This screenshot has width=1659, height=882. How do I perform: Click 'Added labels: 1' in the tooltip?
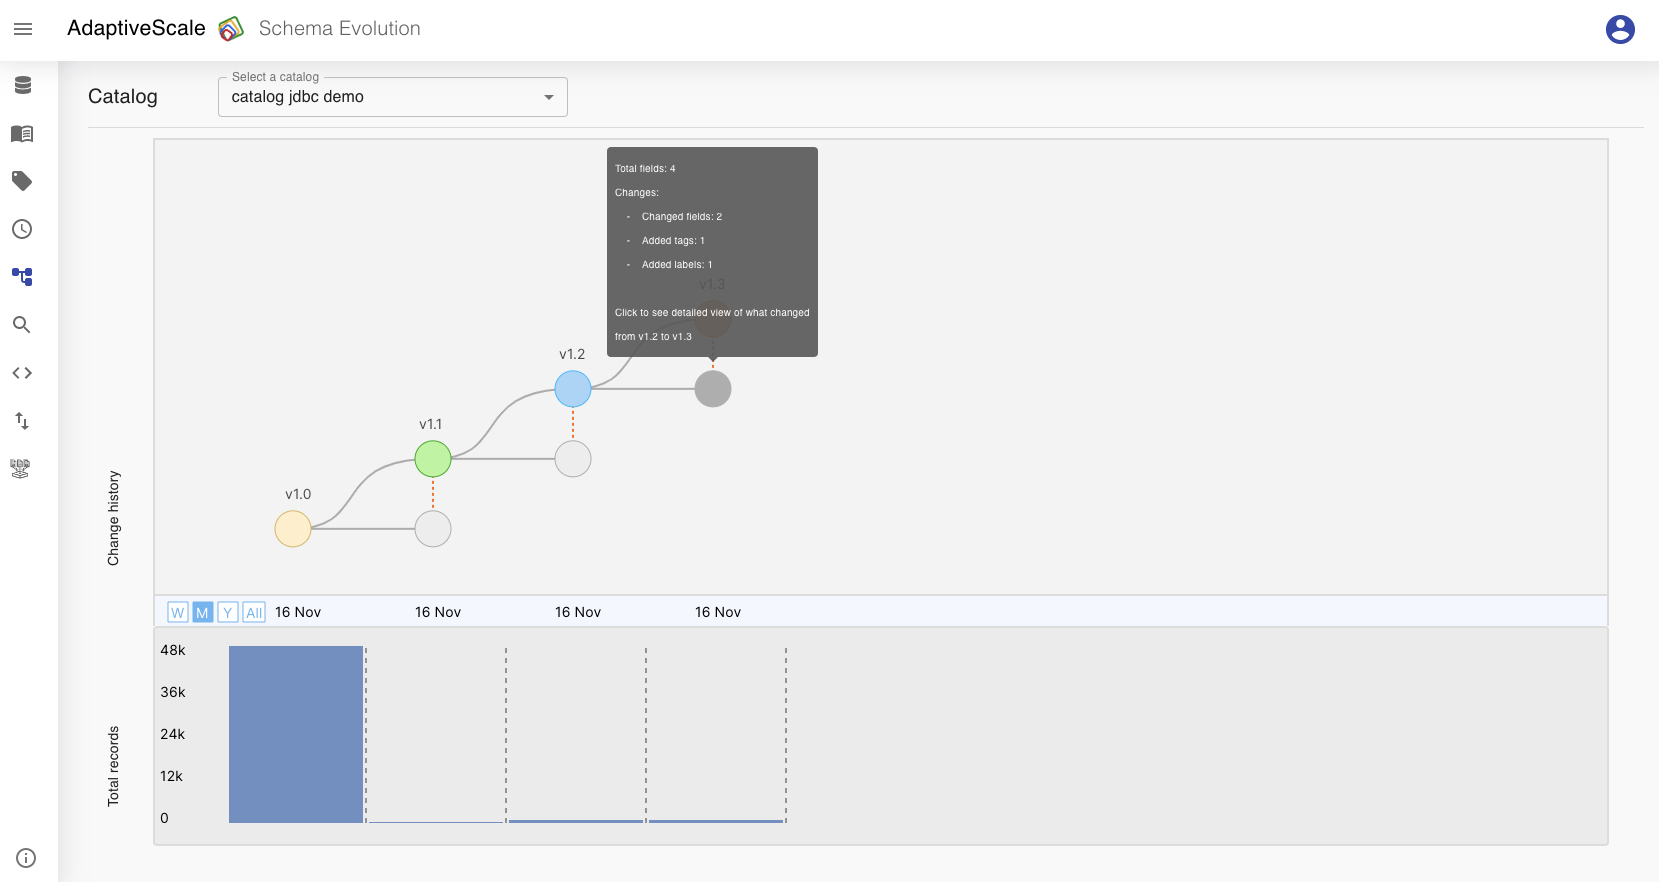pos(677,265)
